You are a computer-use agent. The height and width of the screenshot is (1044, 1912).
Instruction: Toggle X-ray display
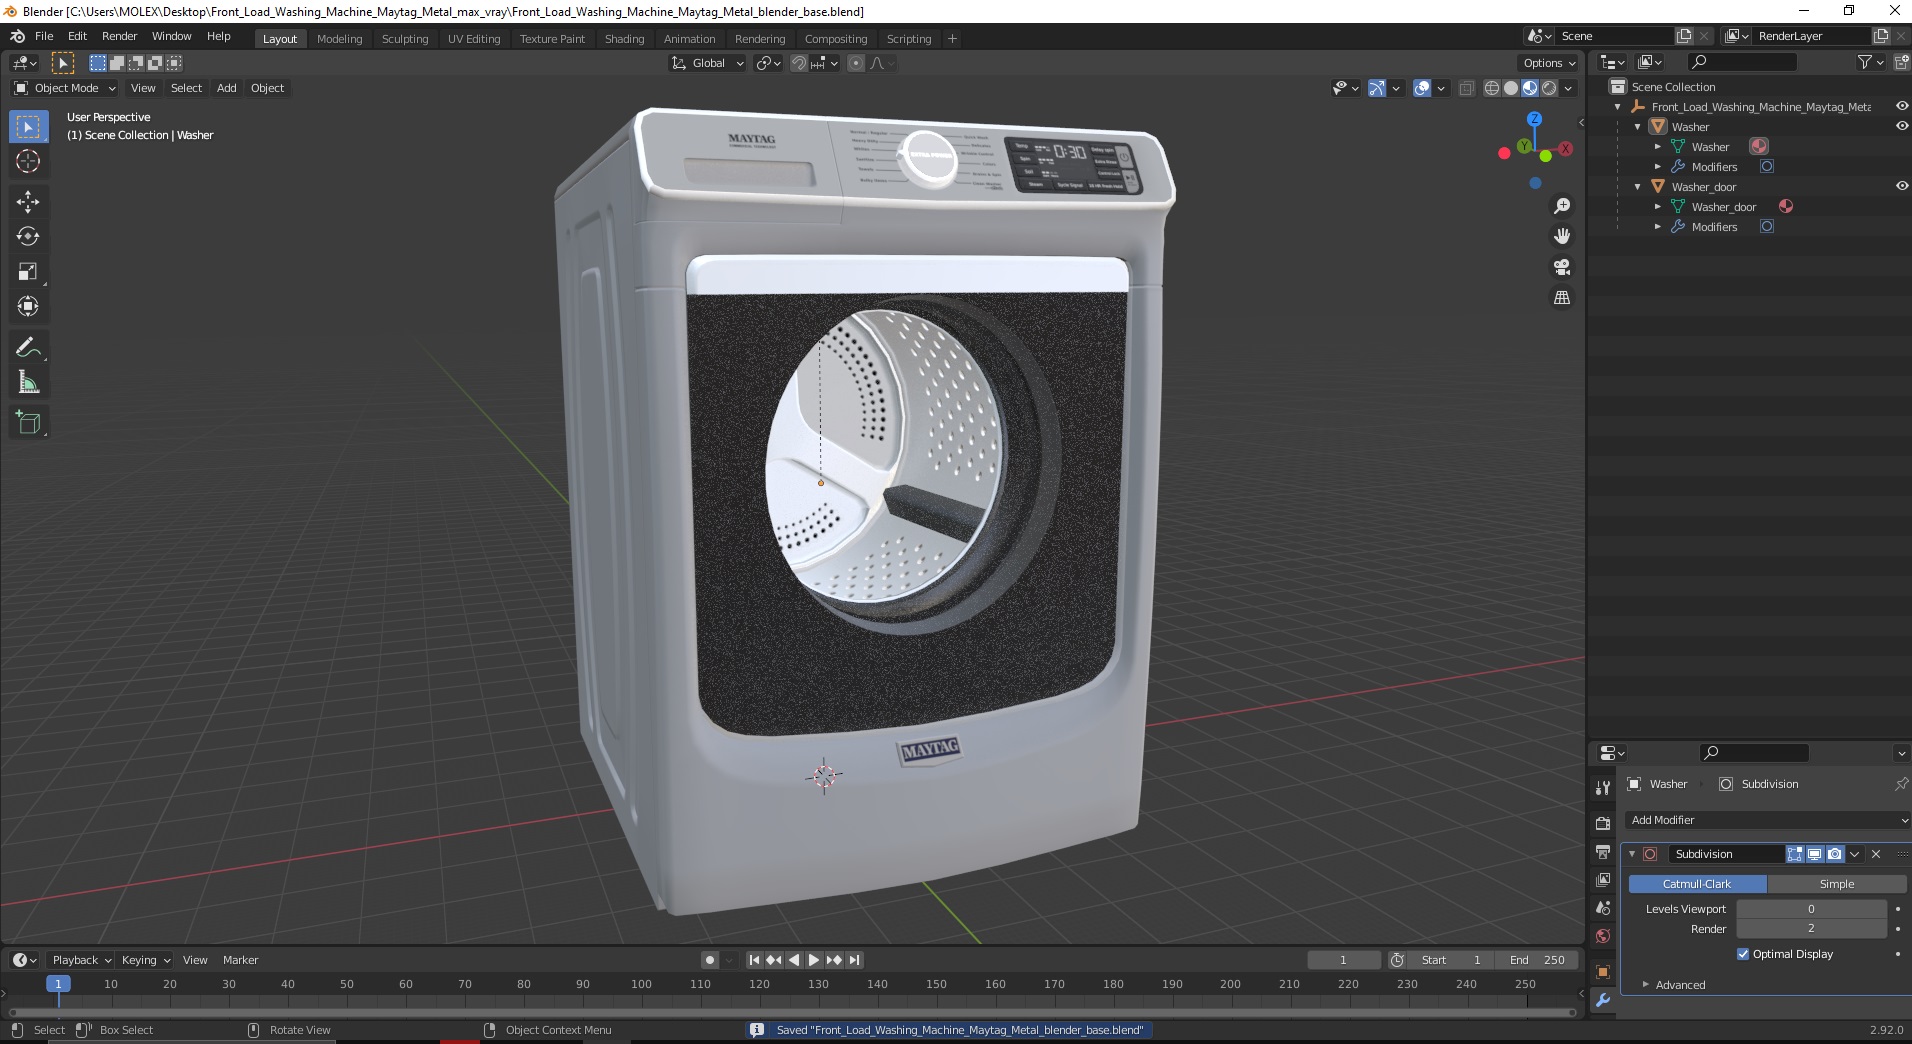(1466, 88)
